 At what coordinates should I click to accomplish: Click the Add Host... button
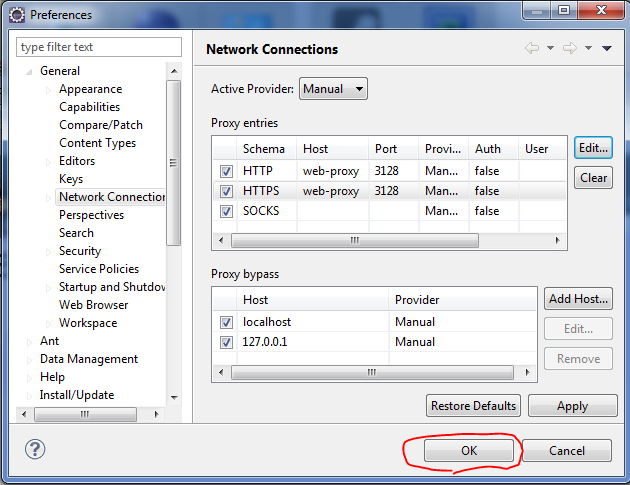pyautogui.click(x=578, y=299)
